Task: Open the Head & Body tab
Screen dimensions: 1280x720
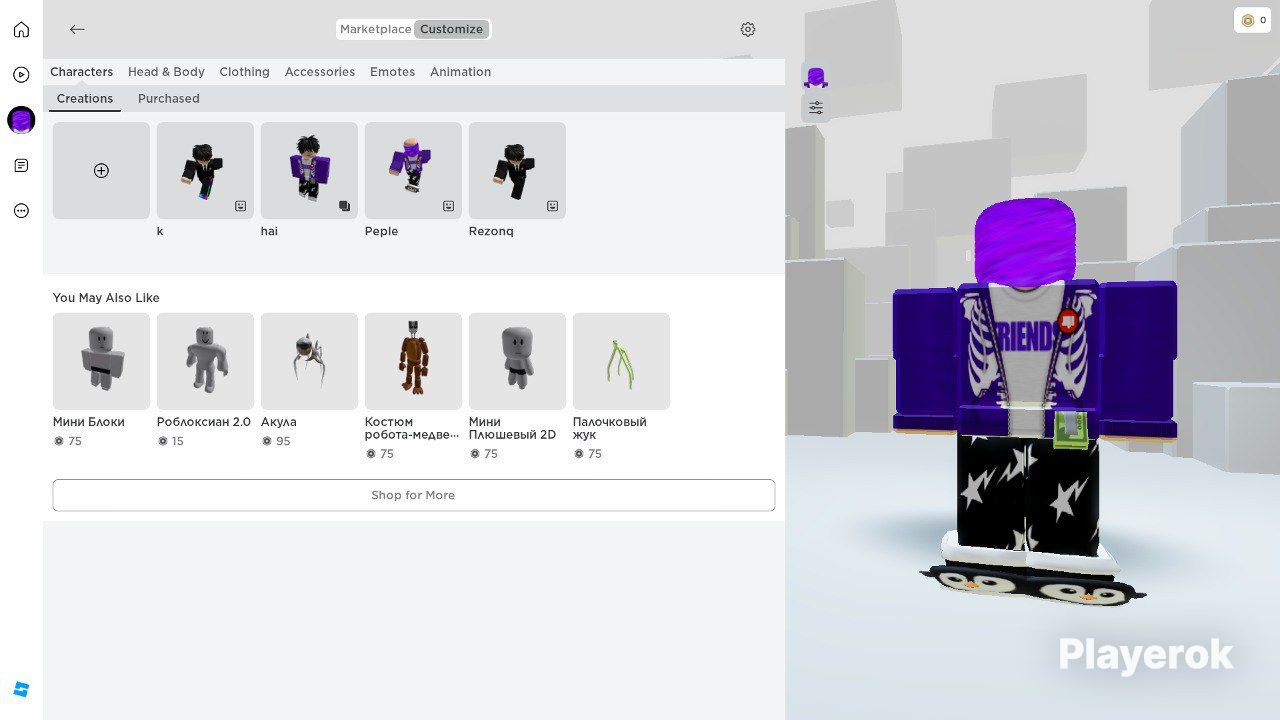Action: pyautogui.click(x=166, y=72)
